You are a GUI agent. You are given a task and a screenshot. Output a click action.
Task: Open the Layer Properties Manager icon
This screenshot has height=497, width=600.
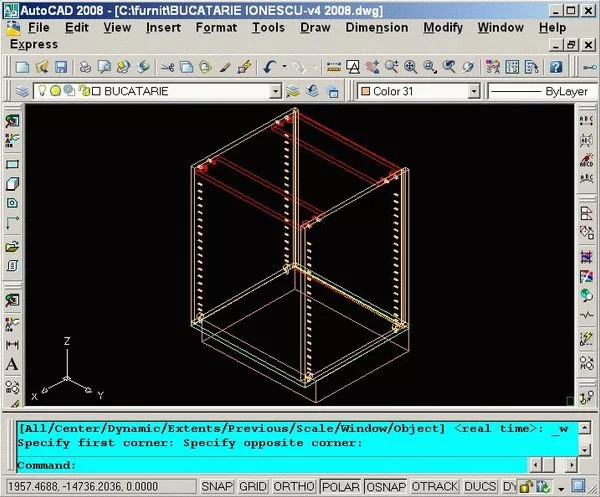(22, 91)
